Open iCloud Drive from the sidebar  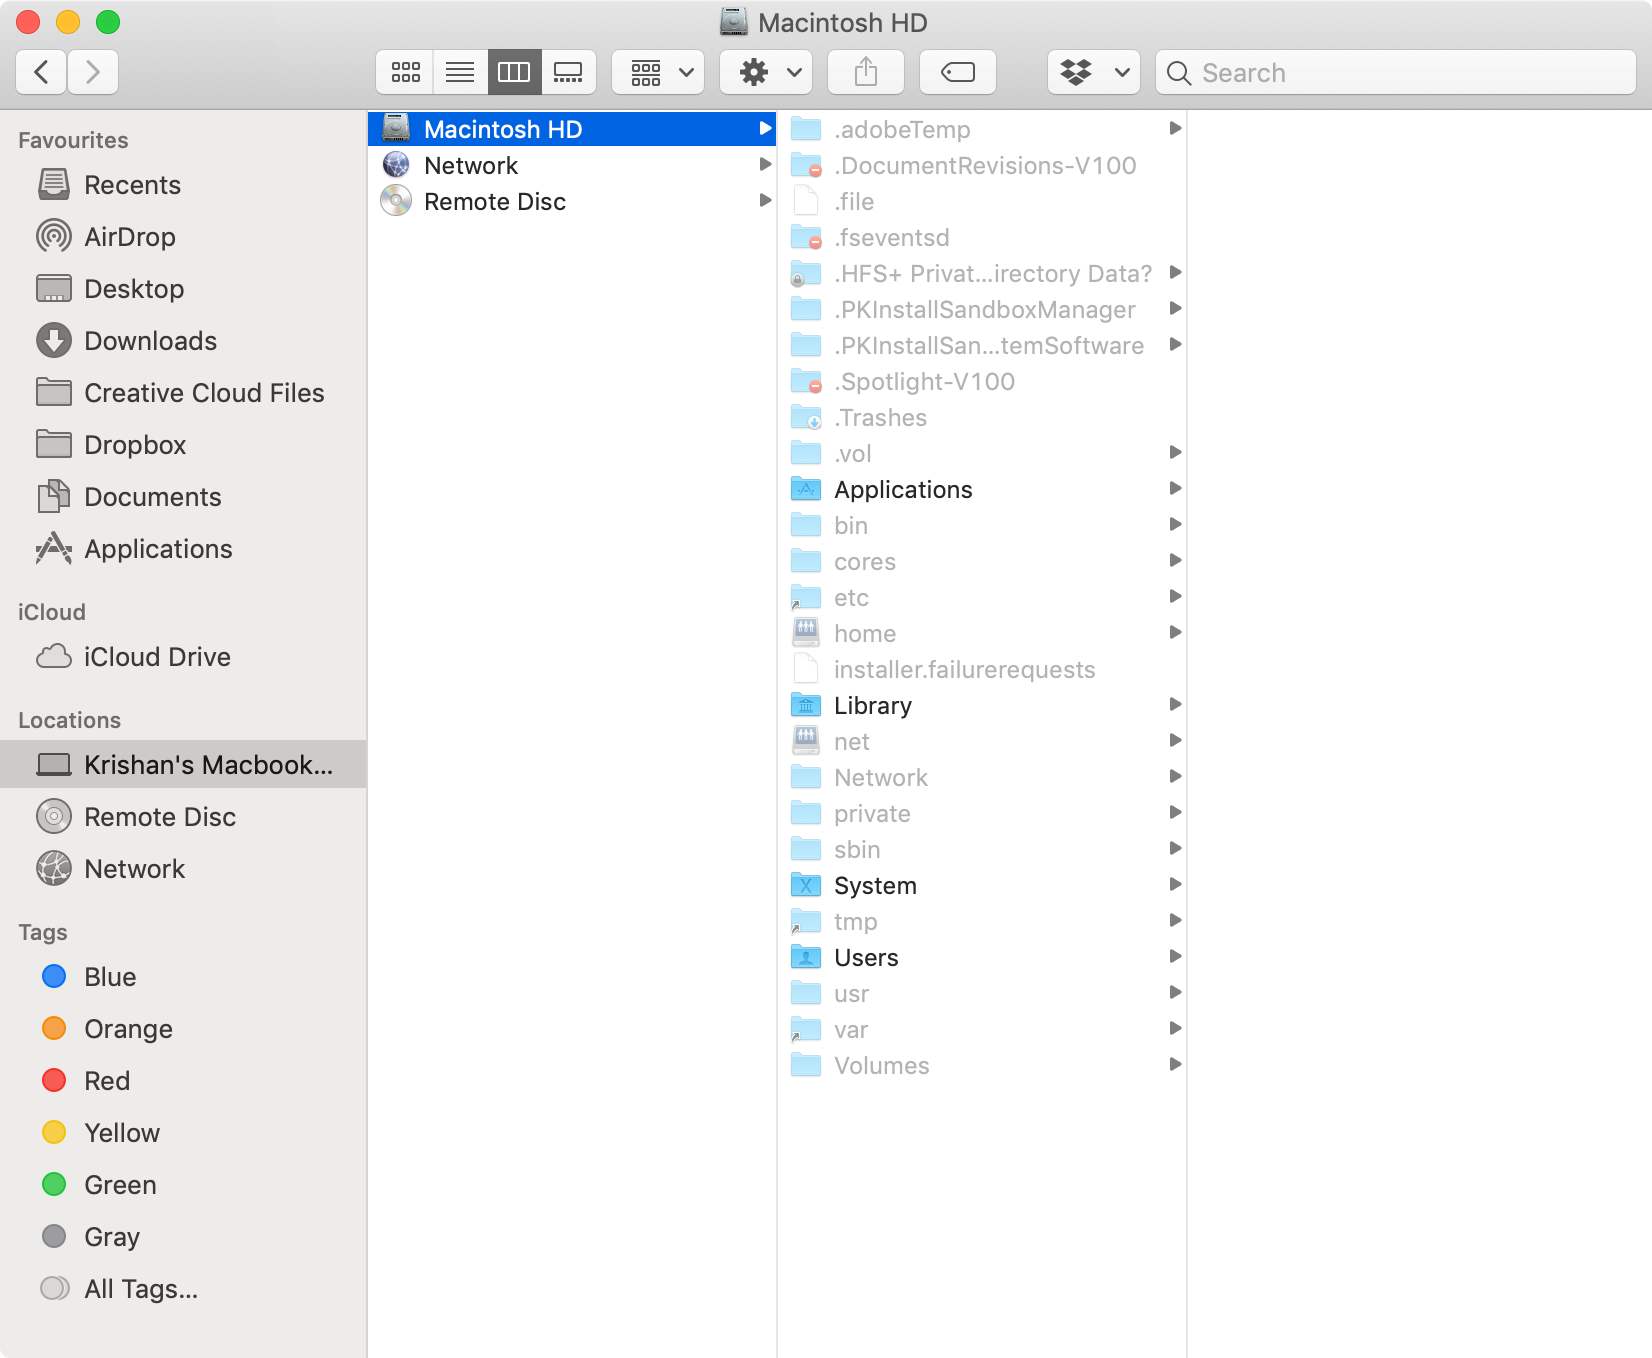click(158, 656)
